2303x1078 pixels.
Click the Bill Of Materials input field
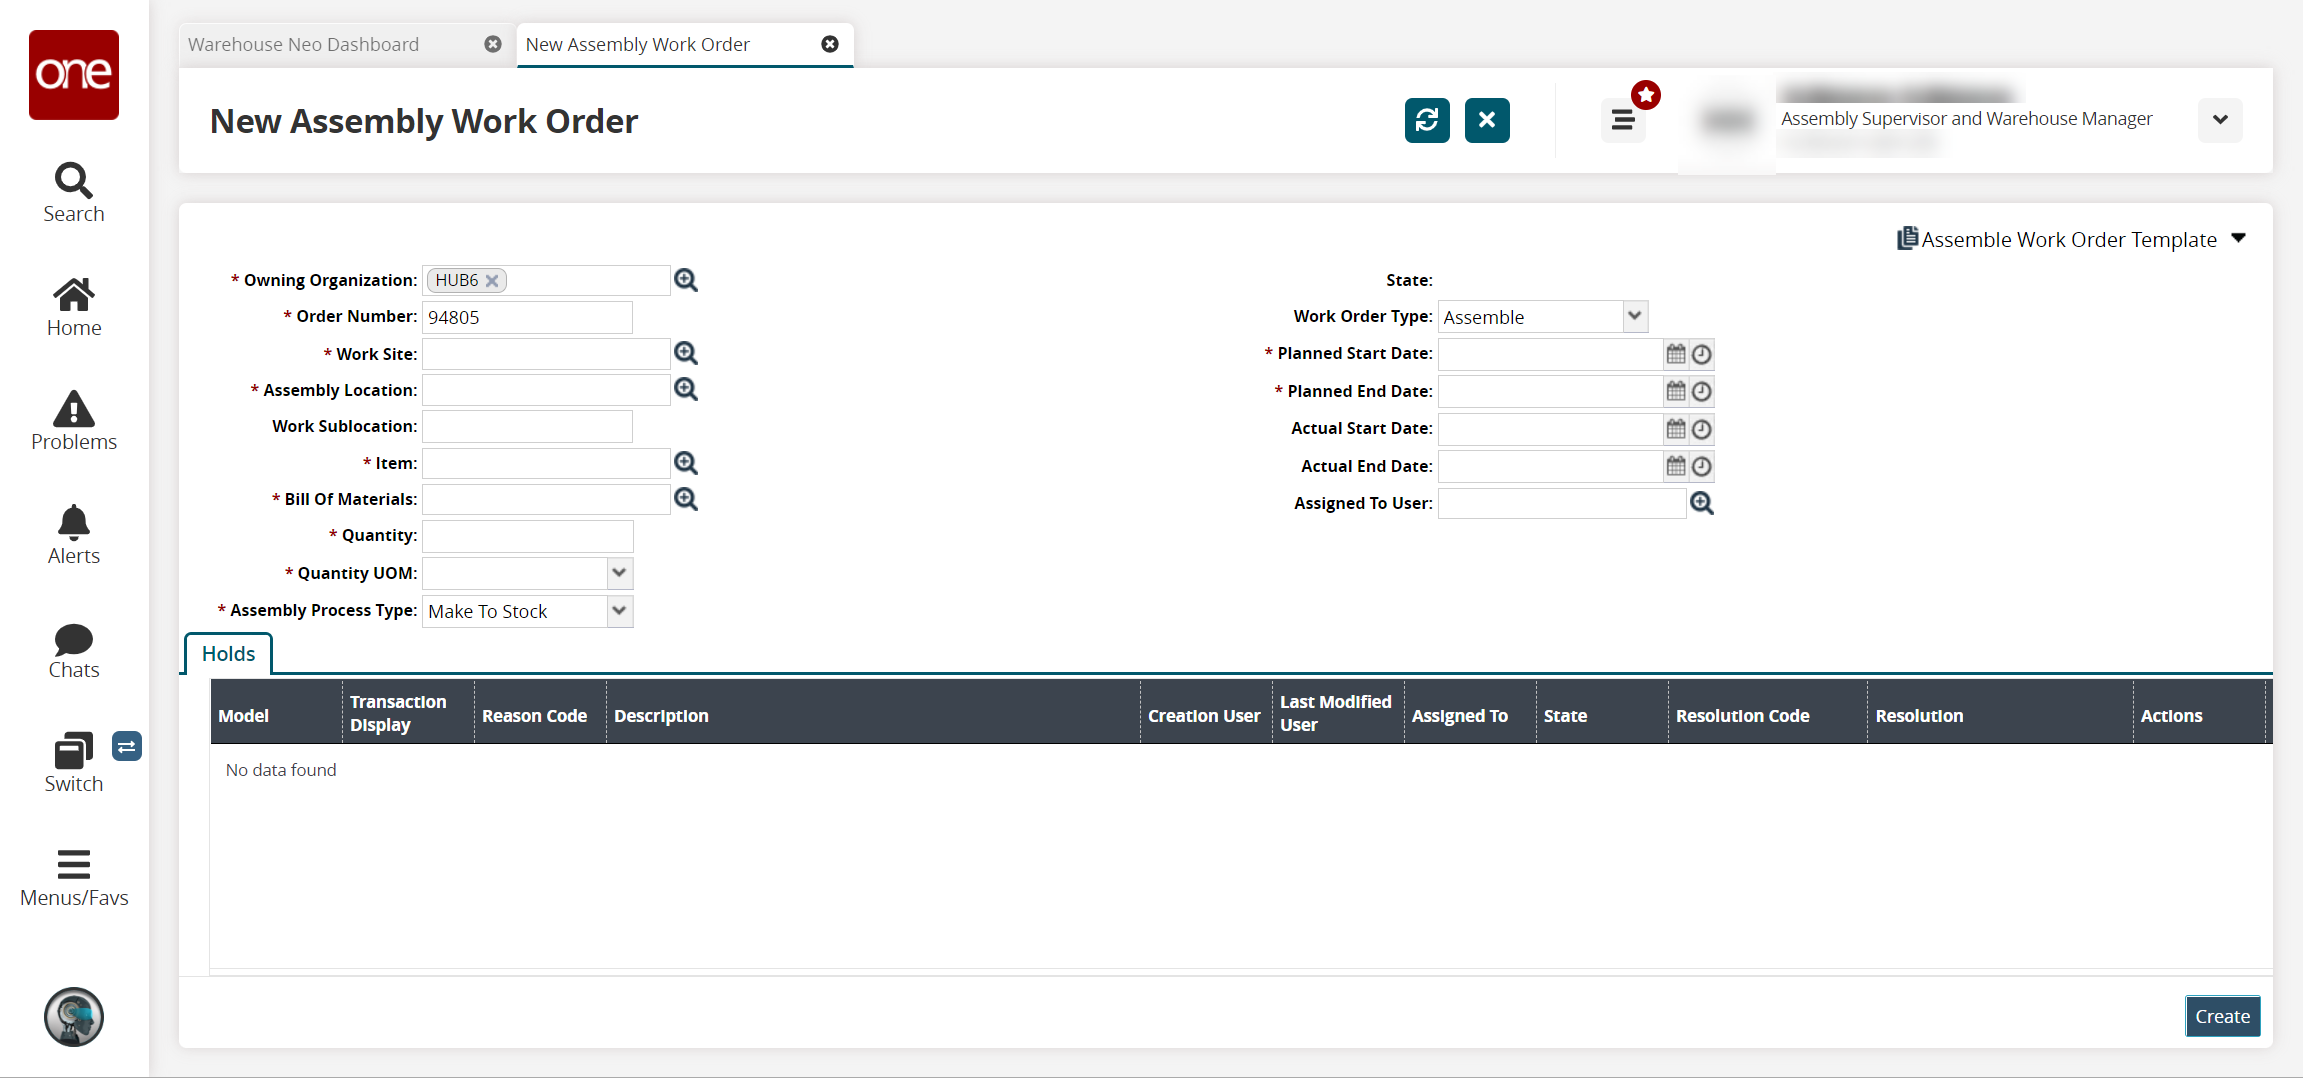click(546, 499)
